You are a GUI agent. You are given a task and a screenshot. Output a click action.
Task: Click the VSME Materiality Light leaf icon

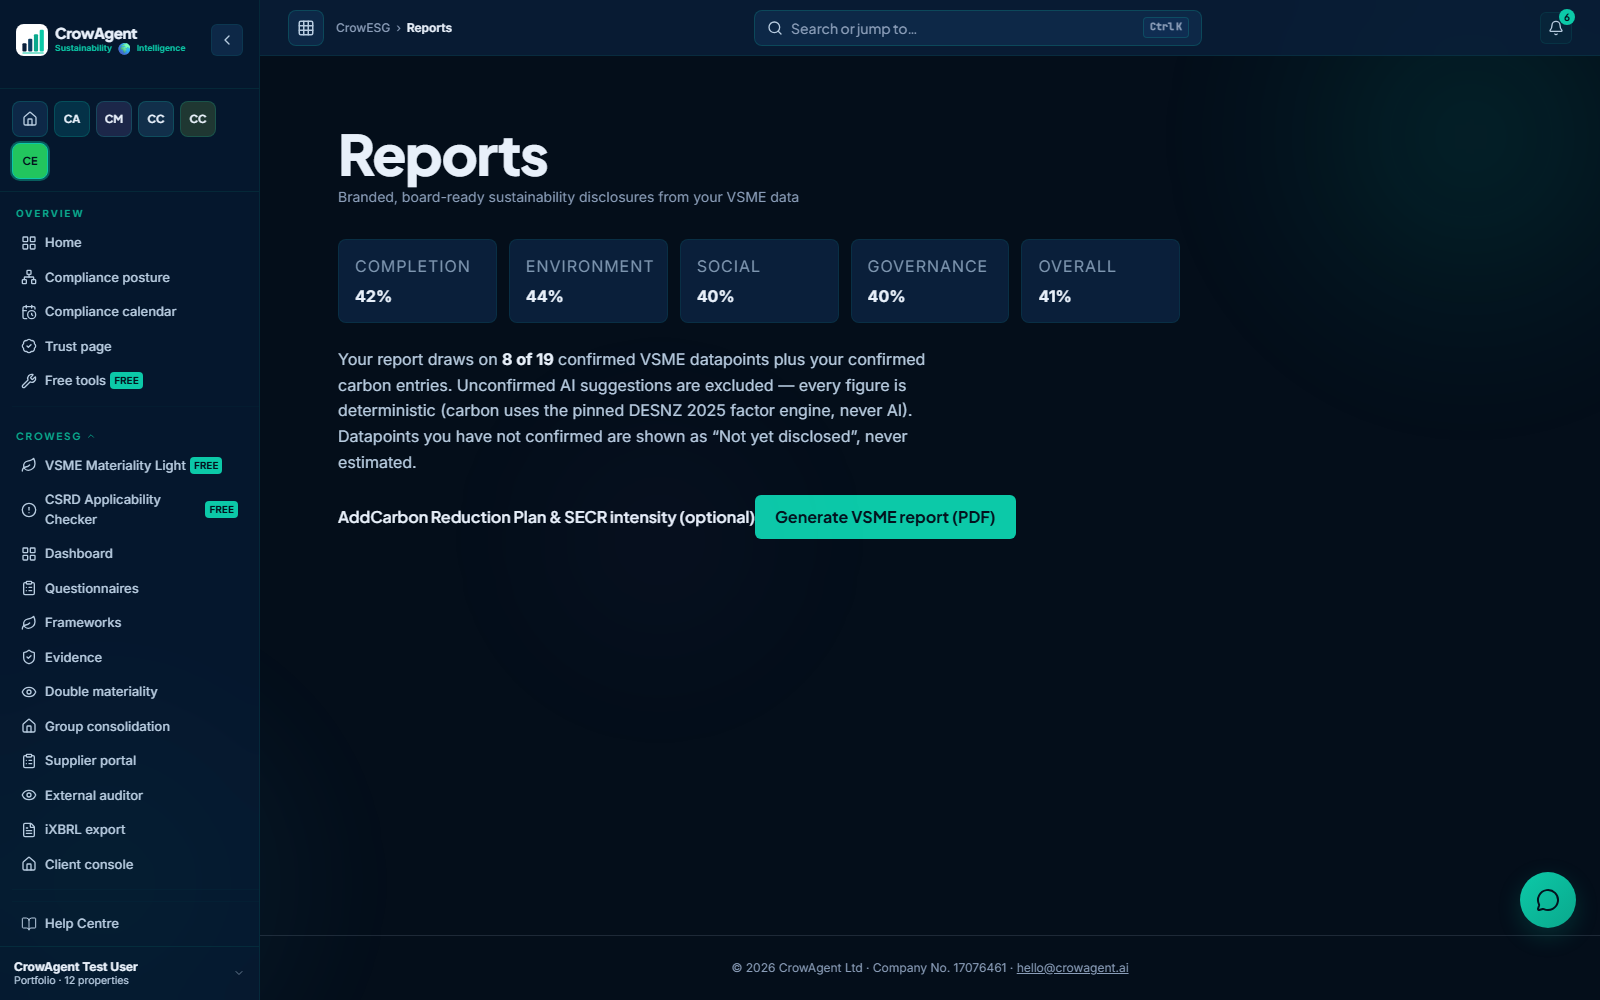(29, 465)
